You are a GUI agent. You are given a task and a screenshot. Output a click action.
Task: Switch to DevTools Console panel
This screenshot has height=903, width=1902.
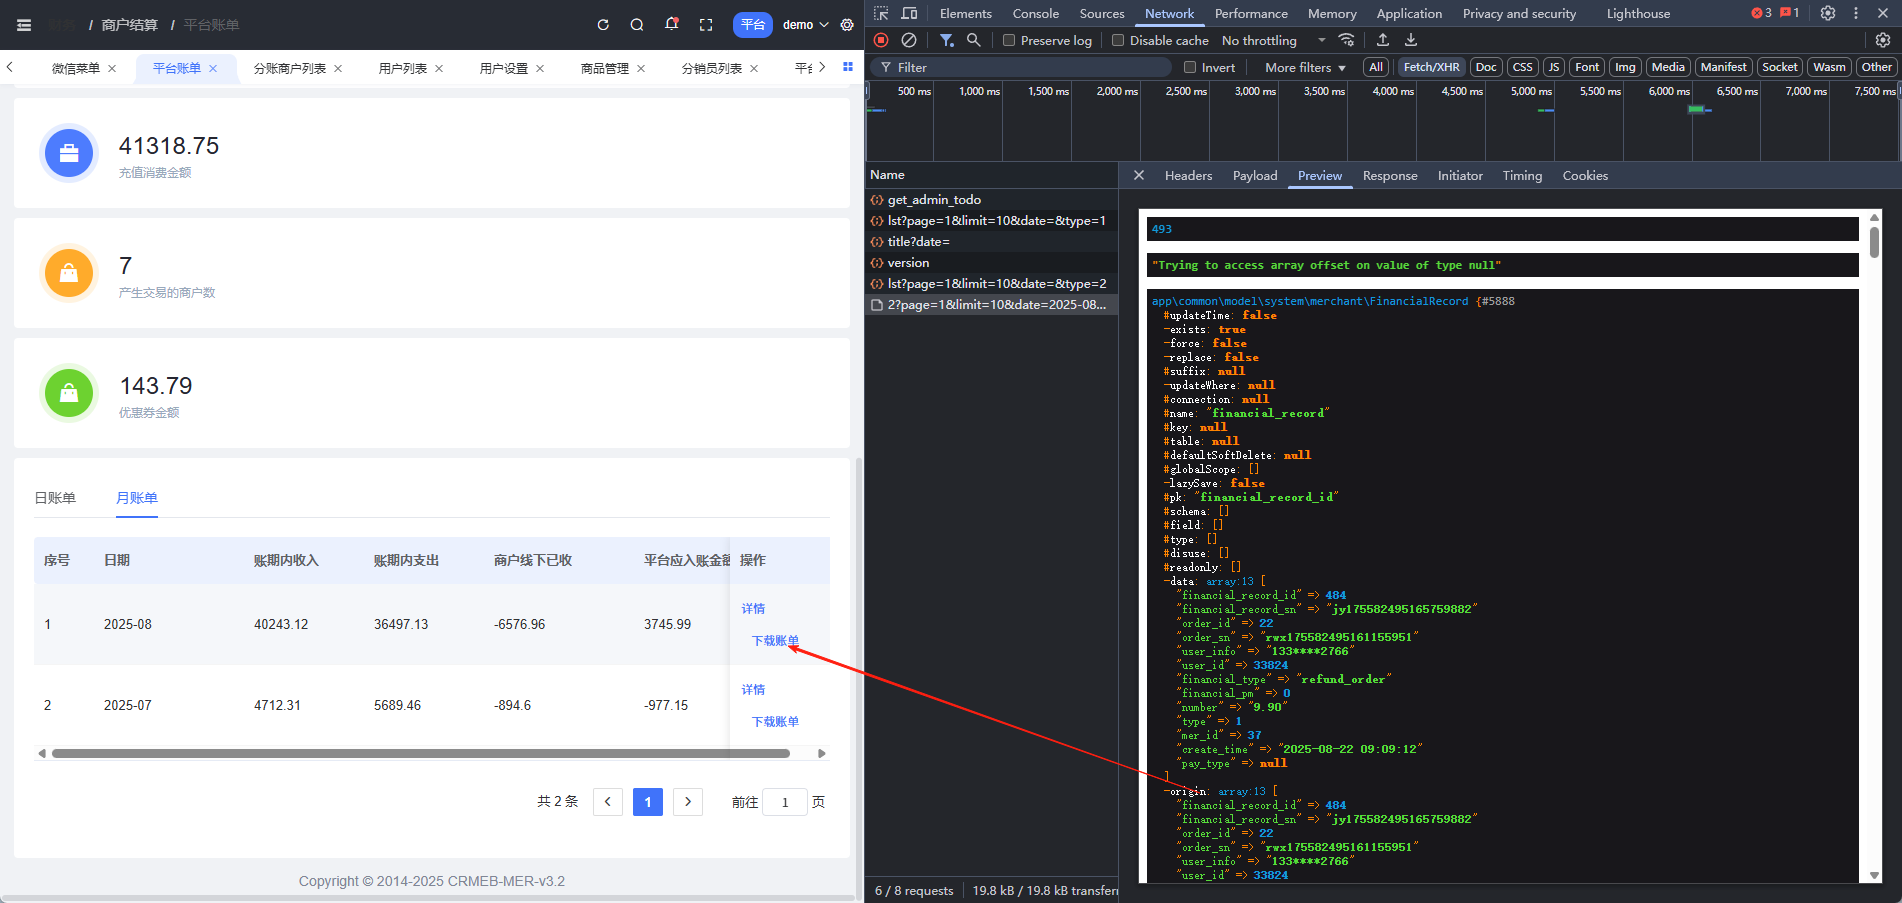(1035, 13)
